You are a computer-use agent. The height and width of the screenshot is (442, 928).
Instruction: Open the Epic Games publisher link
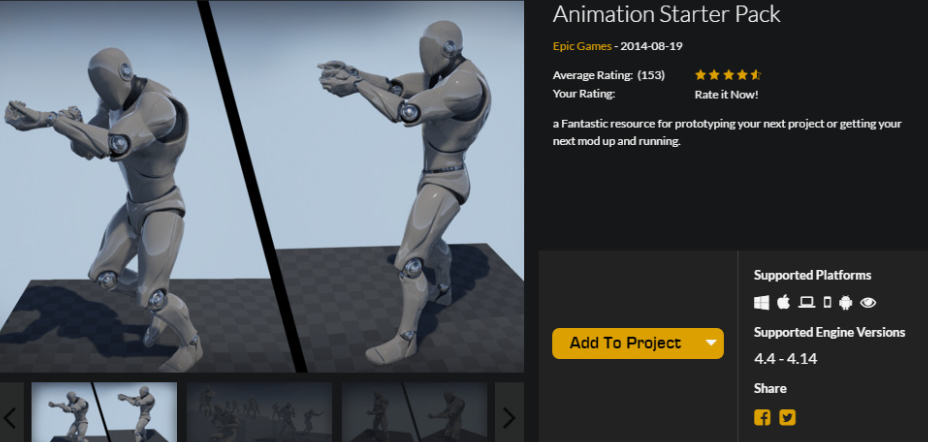tap(582, 46)
